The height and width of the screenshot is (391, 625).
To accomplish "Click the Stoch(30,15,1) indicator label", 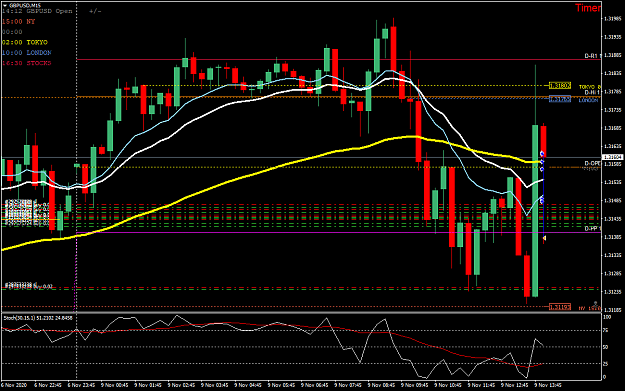I will pos(38,318).
